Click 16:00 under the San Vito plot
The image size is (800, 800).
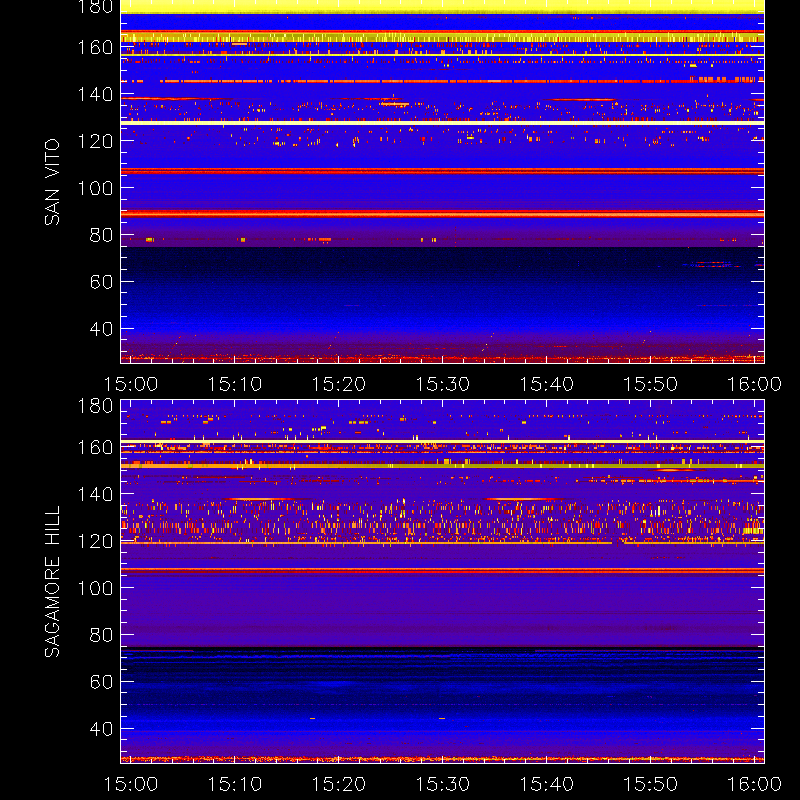(755, 384)
